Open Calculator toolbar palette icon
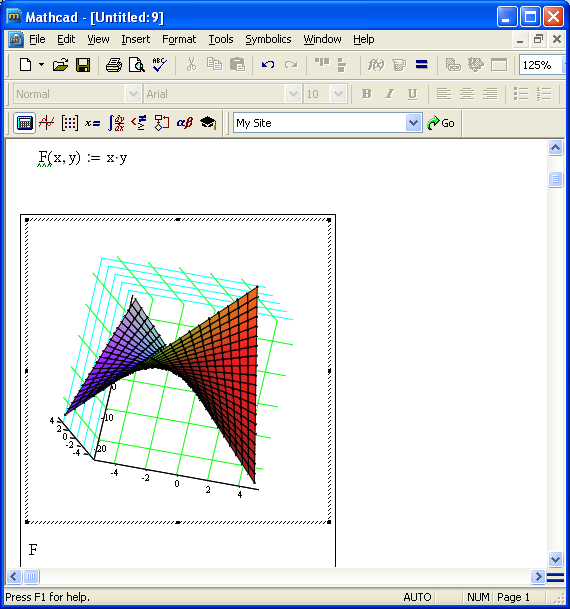570x609 pixels. click(x=24, y=123)
